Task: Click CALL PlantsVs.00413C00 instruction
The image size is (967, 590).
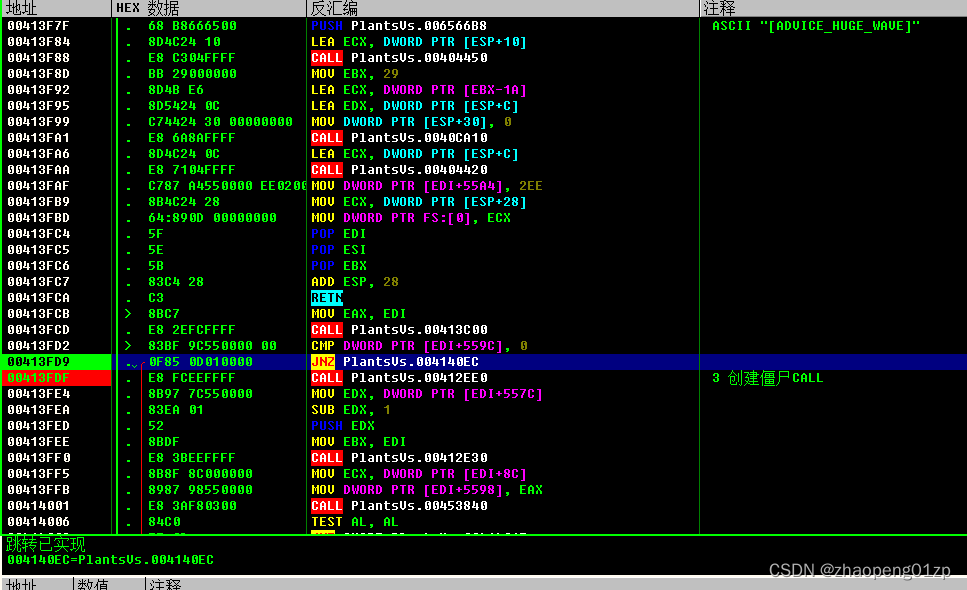Action: click(399, 330)
